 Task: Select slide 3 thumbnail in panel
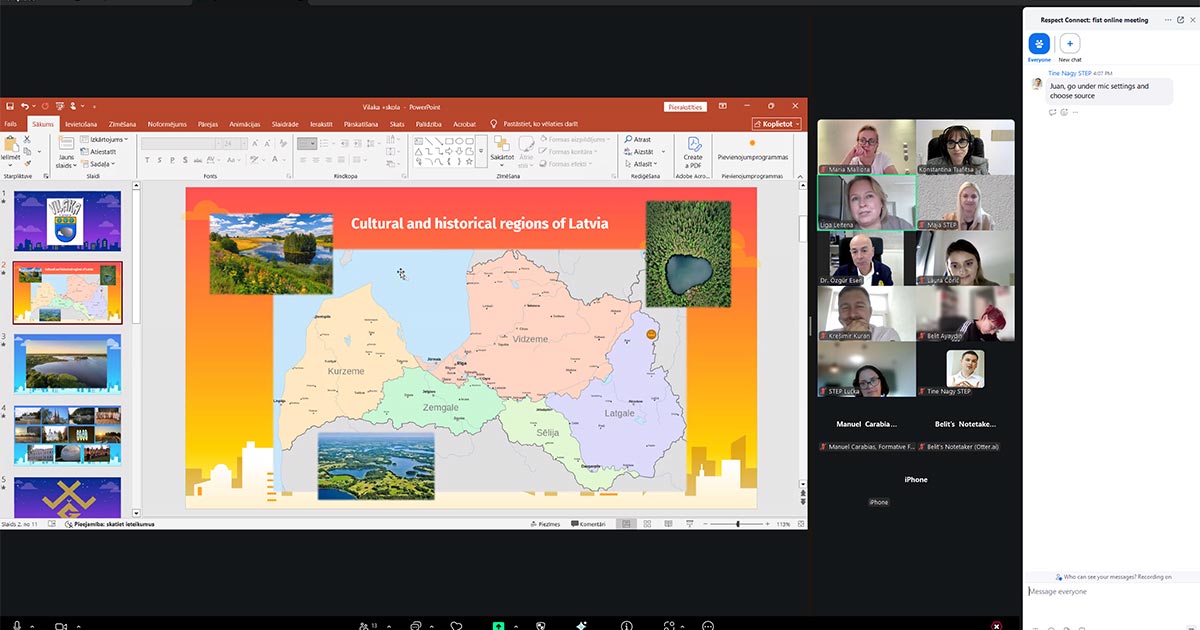(x=67, y=362)
